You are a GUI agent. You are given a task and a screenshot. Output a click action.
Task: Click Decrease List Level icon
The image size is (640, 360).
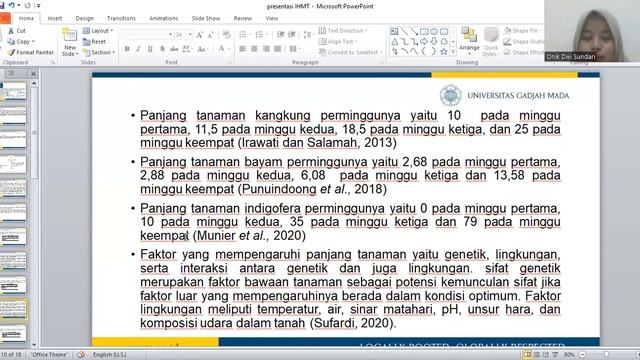pos(280,35)
